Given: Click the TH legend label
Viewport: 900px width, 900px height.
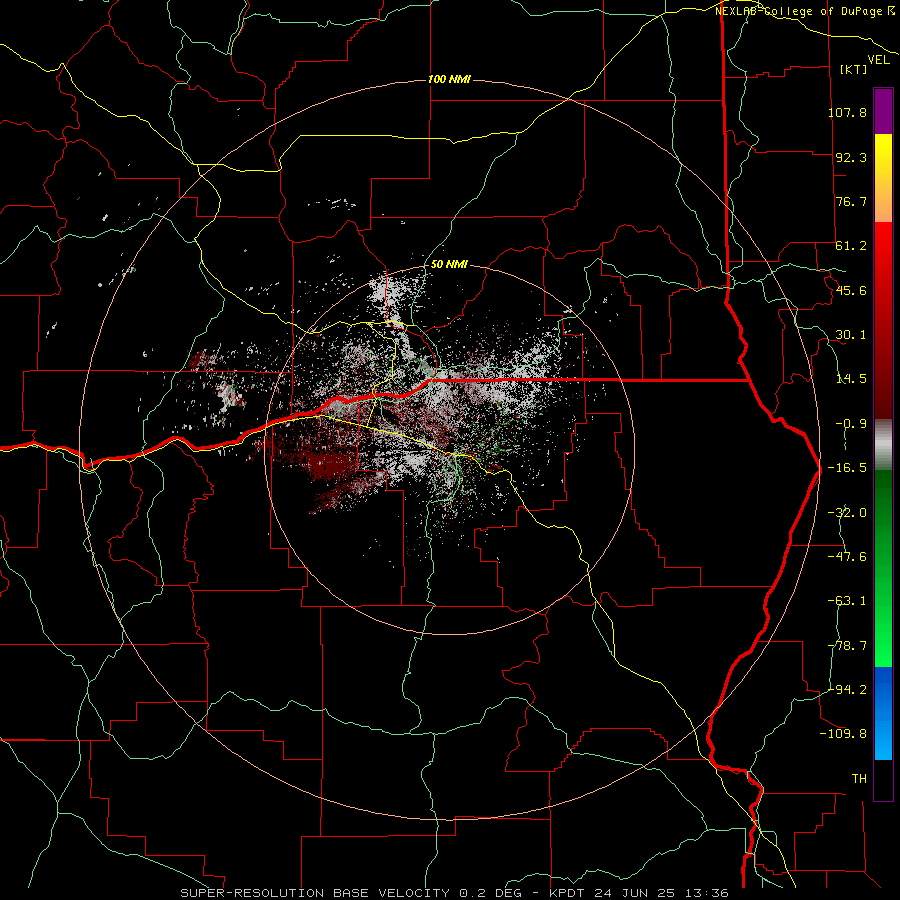Looking at the screenshot, I should (x=859, y=779).
